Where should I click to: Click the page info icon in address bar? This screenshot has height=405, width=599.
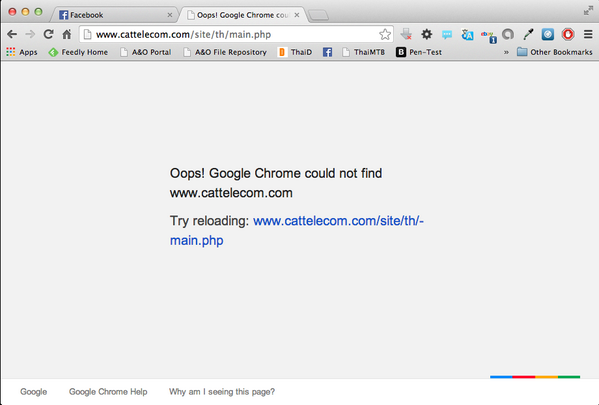[x=87, y=34]
